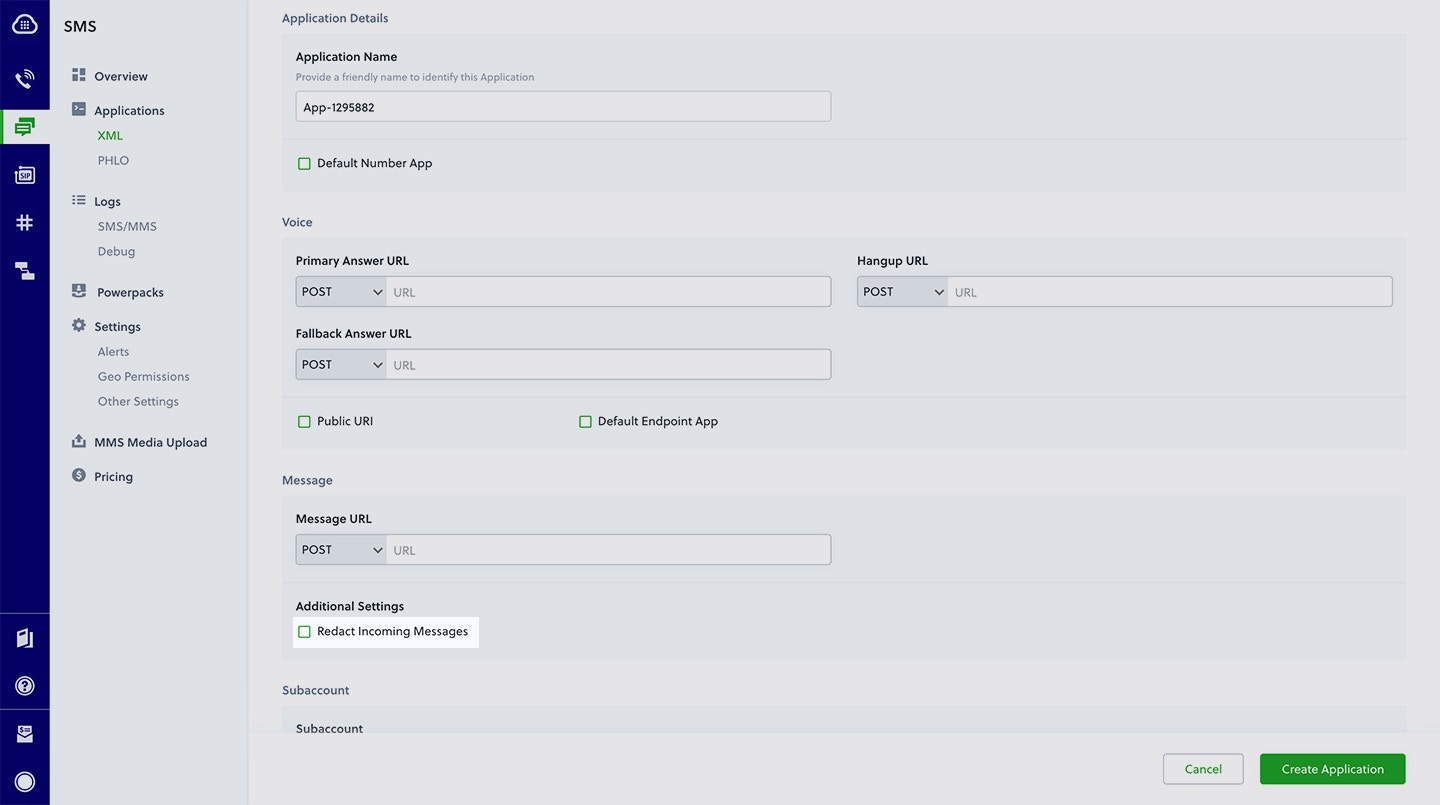Open billing via the dollar envelope icon
The width and height of the screenshot is (1440, 805).
coord(25,733)
